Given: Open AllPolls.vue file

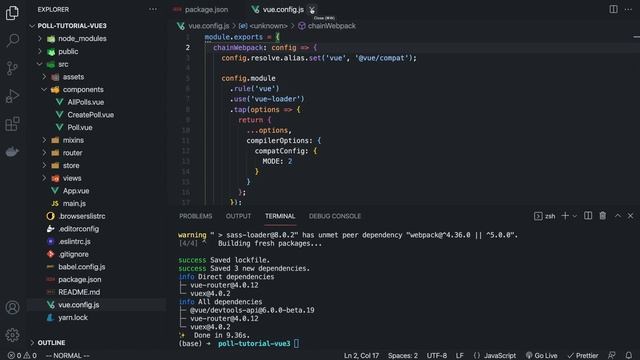Looking at the screenshot, I should coord(85,102).
